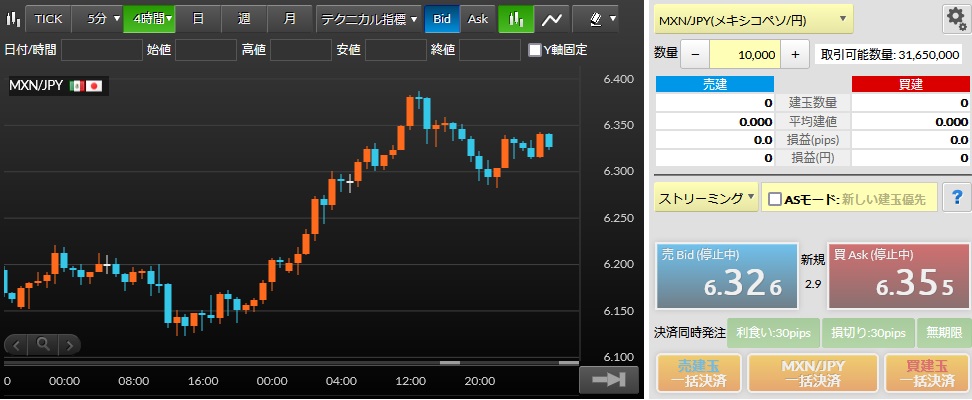972x400 pixels.
Task: Switch chart to Bid prices
Action: [x=442, y=19]
